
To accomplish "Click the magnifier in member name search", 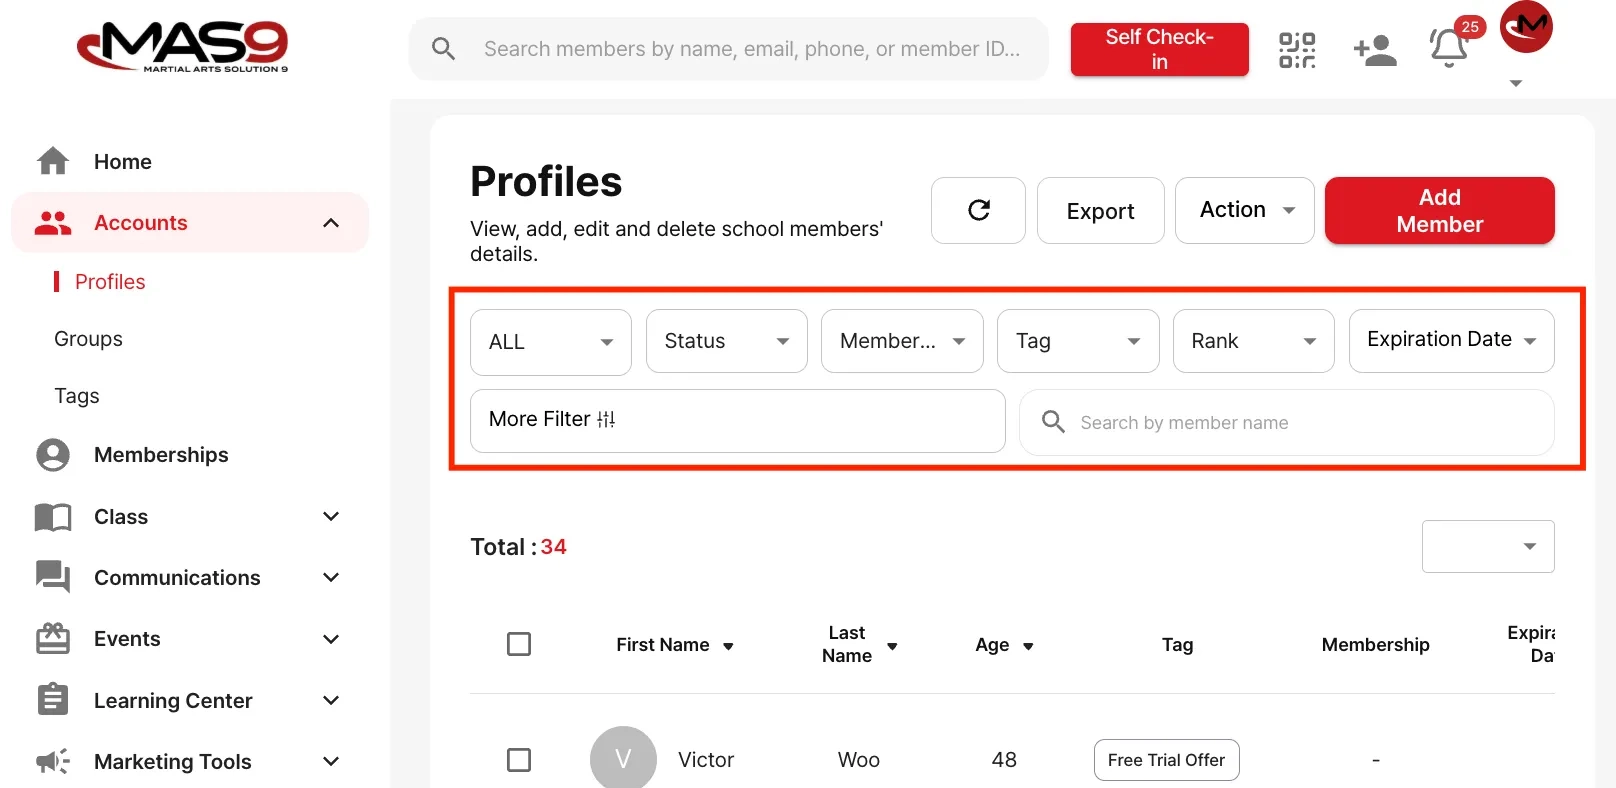I will coord(1053,421).
